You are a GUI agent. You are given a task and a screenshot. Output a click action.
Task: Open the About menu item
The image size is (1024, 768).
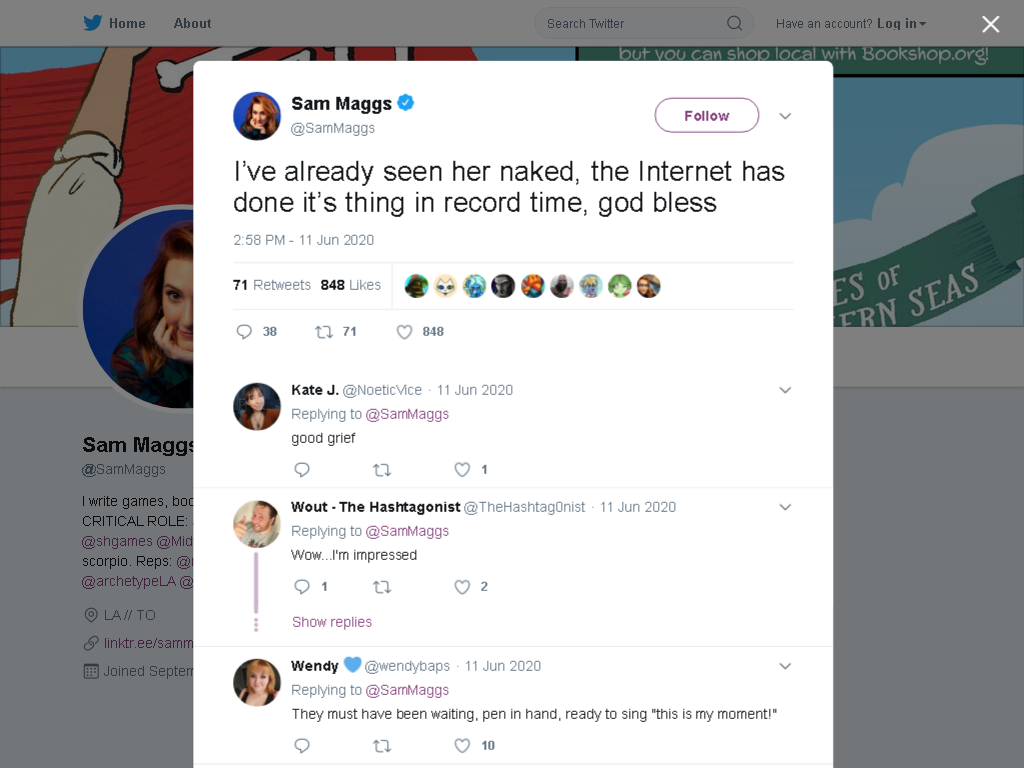tap(192, 24)
